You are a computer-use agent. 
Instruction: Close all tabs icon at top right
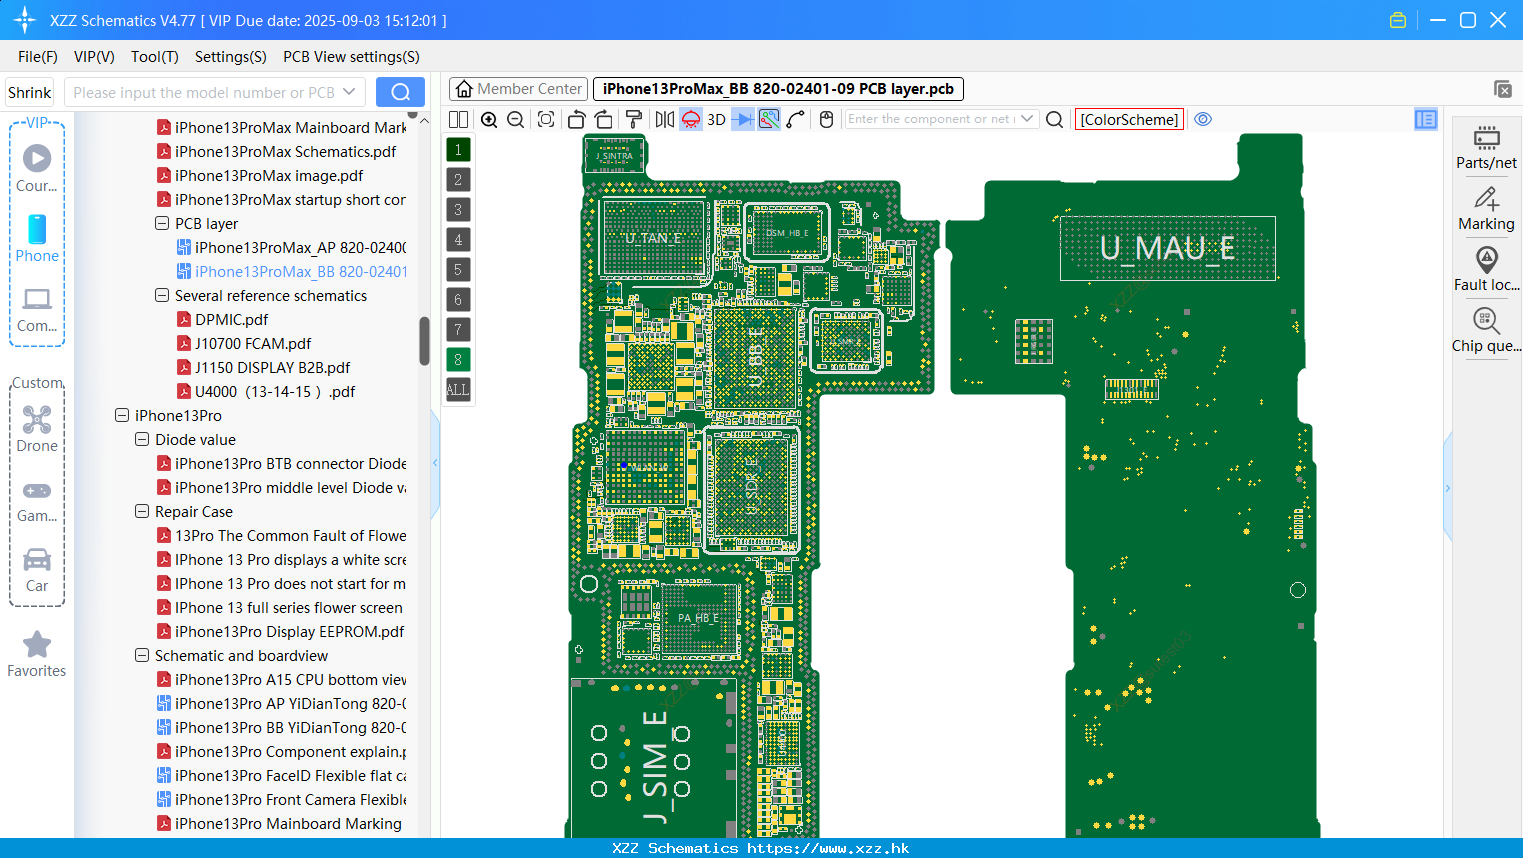(1503, 89)
